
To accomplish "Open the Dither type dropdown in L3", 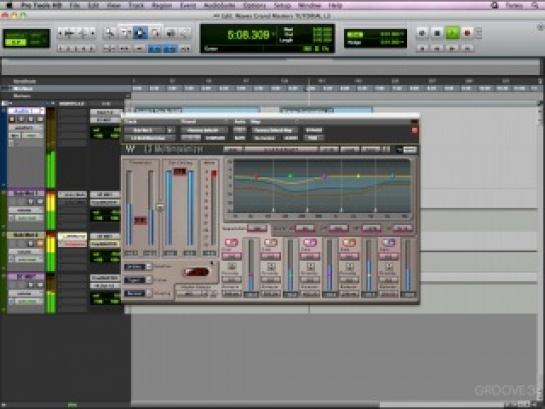I will (138, 280).
